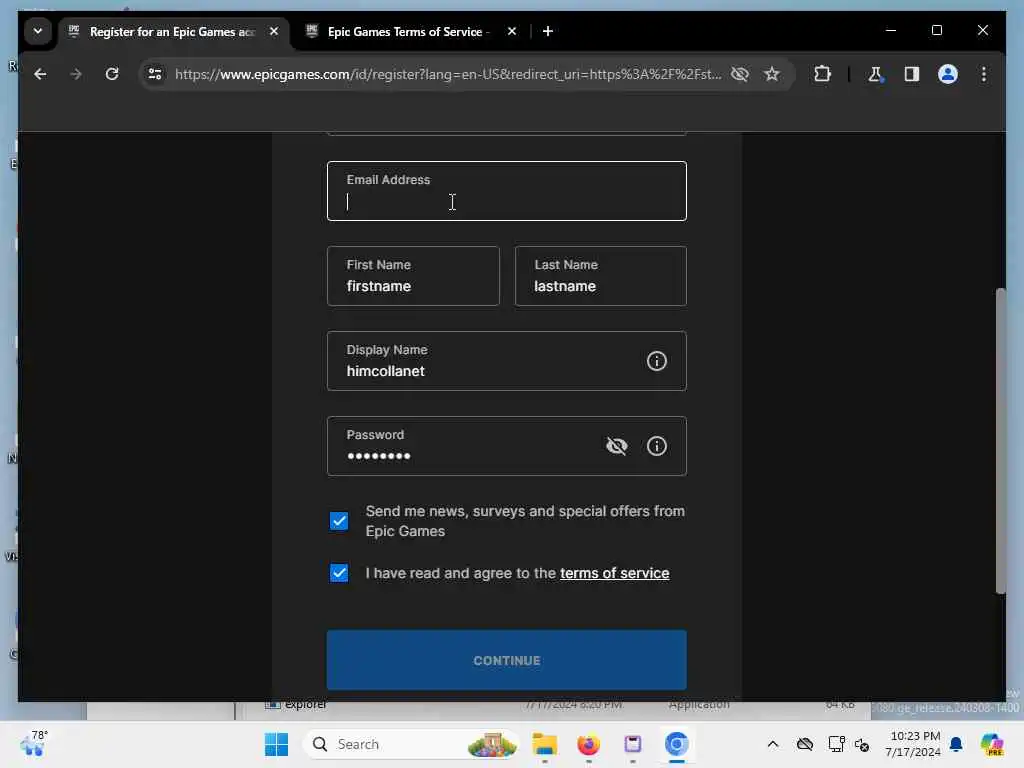Open the weather widget on taskbar

[34, 744]
